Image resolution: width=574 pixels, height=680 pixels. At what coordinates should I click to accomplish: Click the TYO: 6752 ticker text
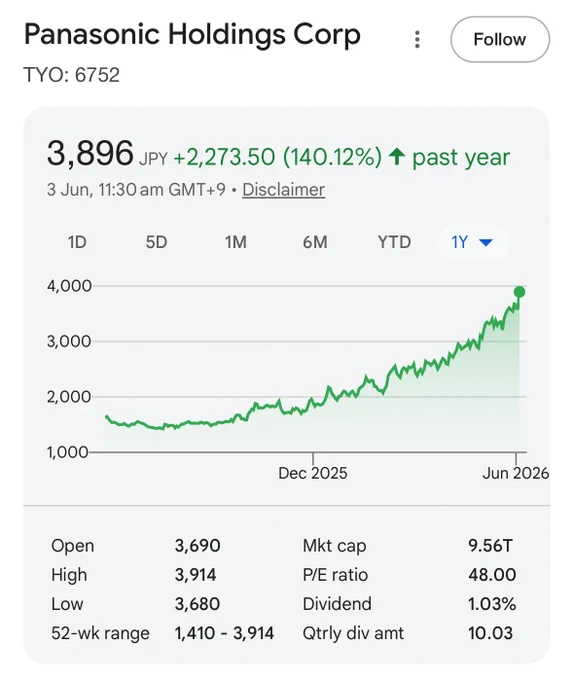72,75
